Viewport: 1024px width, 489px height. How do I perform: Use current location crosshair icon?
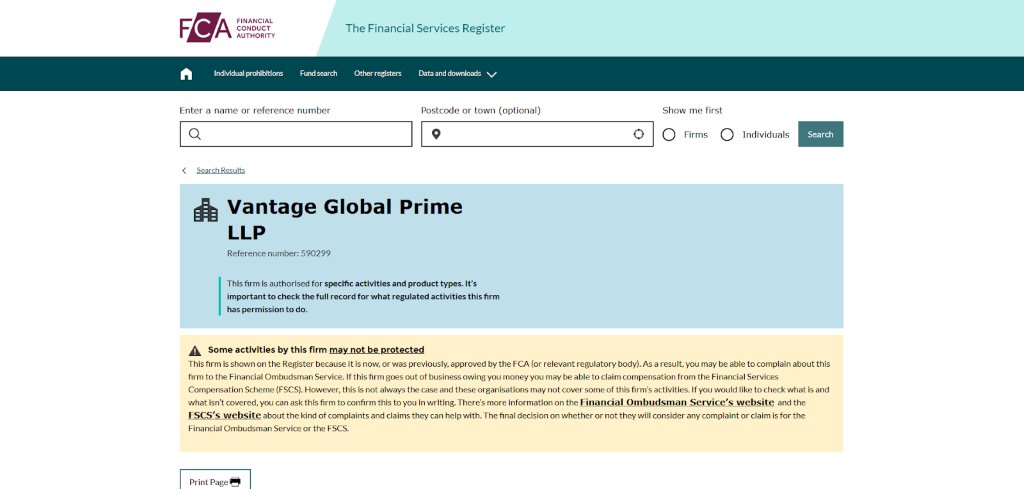pos(639,134)
